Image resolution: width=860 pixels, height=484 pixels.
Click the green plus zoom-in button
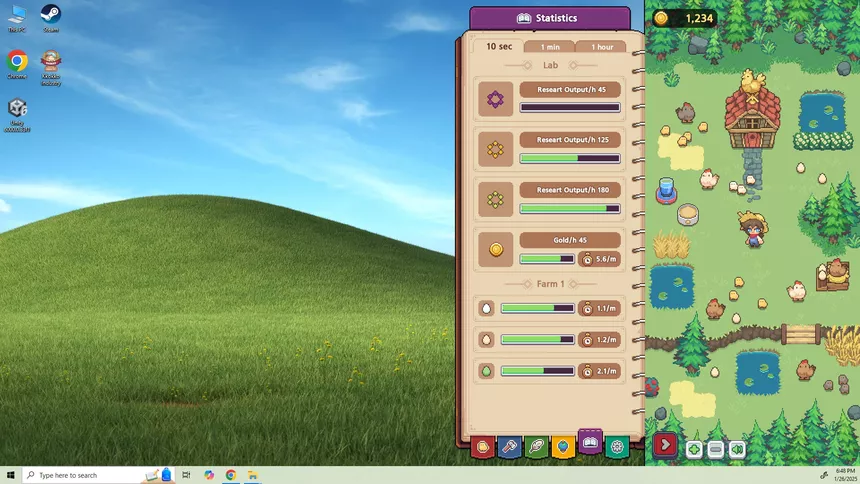pyautogui.click(x=694, y=449)
